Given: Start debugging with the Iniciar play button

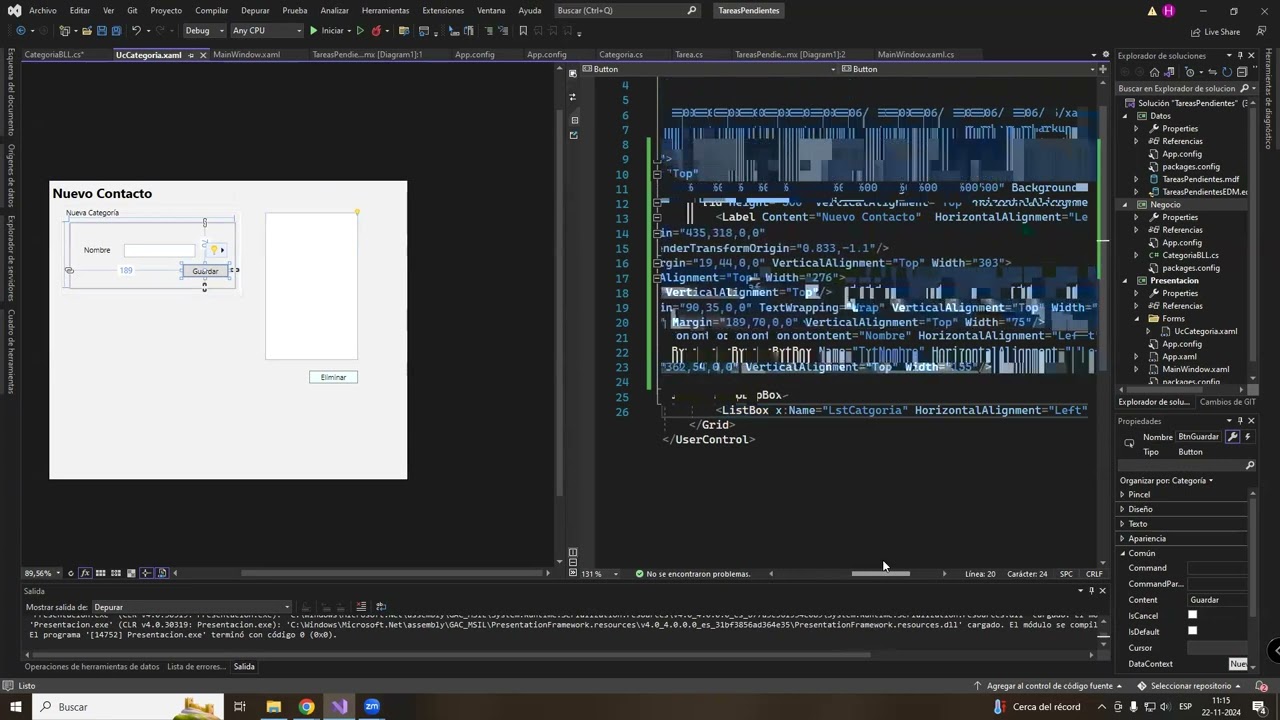Looking at the screenshot, I should [x=327, y=30].
